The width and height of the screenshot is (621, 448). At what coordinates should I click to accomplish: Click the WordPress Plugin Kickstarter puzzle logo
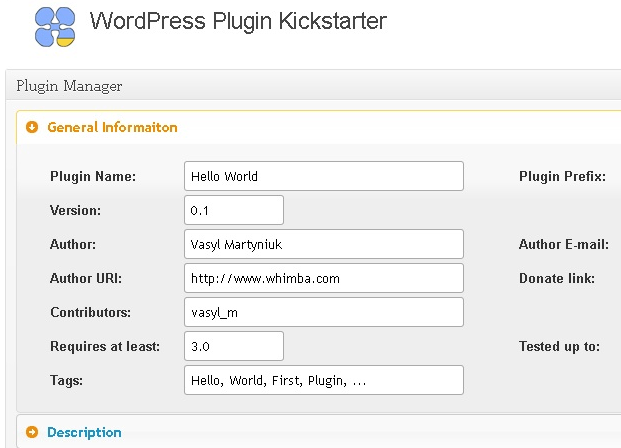tap(55, 27)
